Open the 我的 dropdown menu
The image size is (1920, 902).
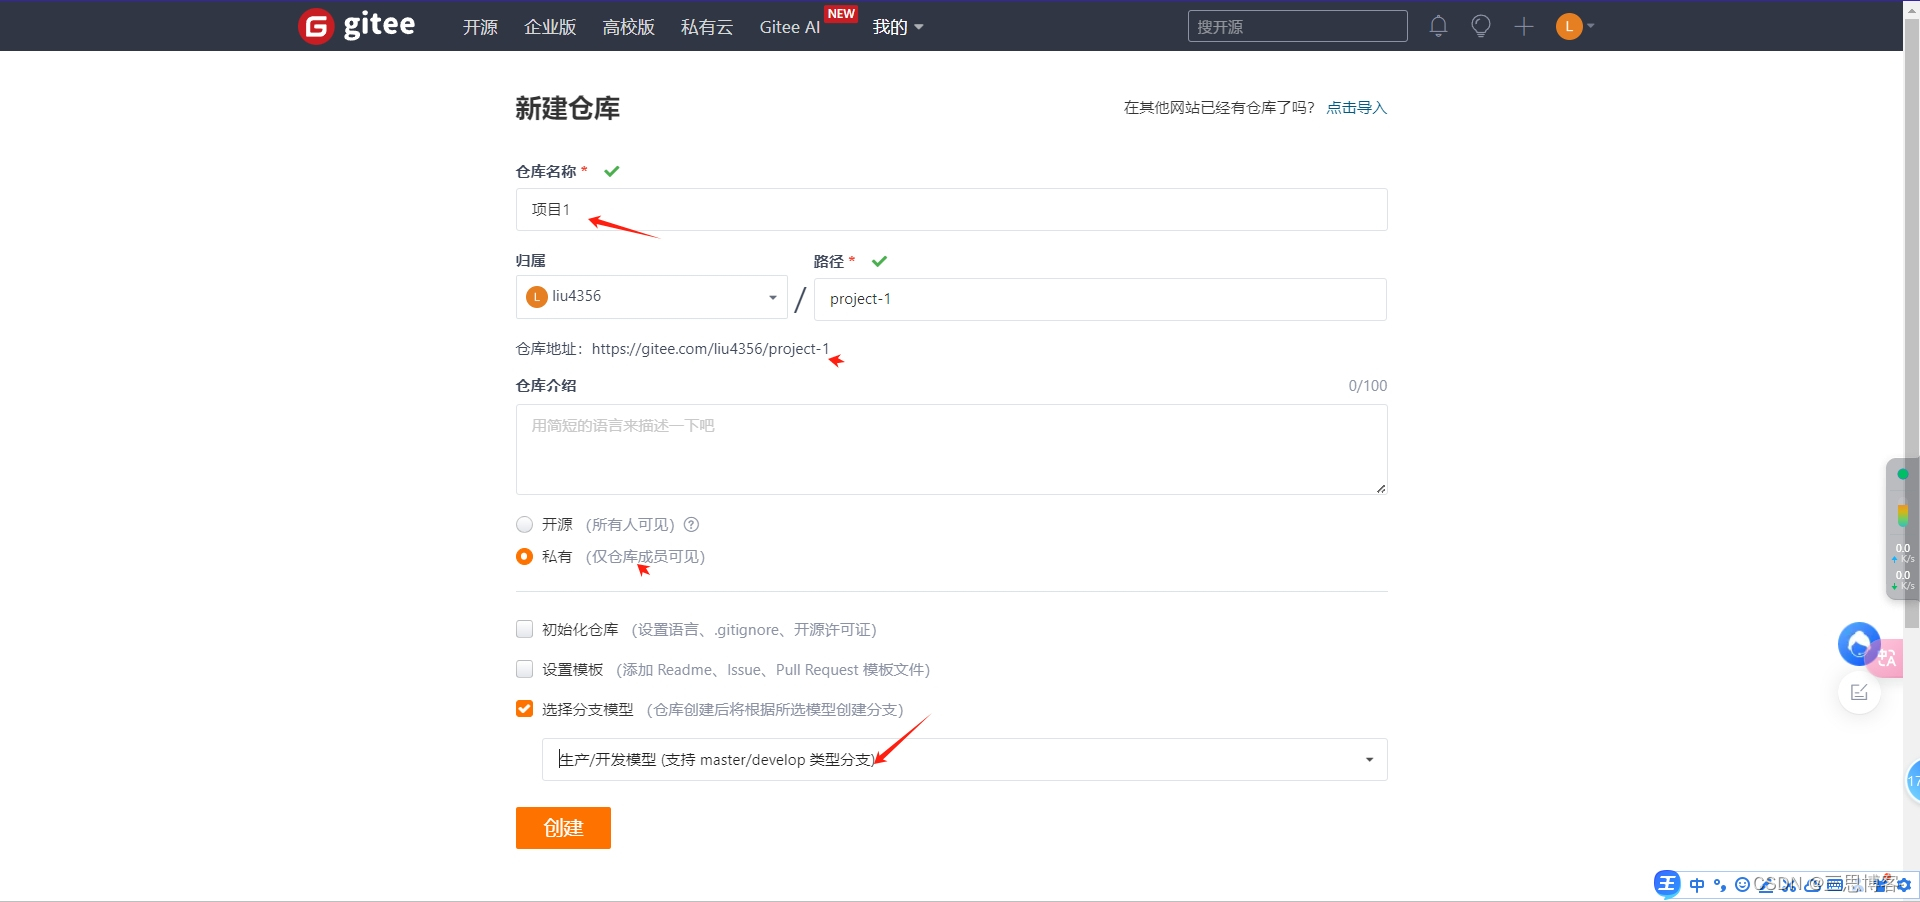(897, 27)
